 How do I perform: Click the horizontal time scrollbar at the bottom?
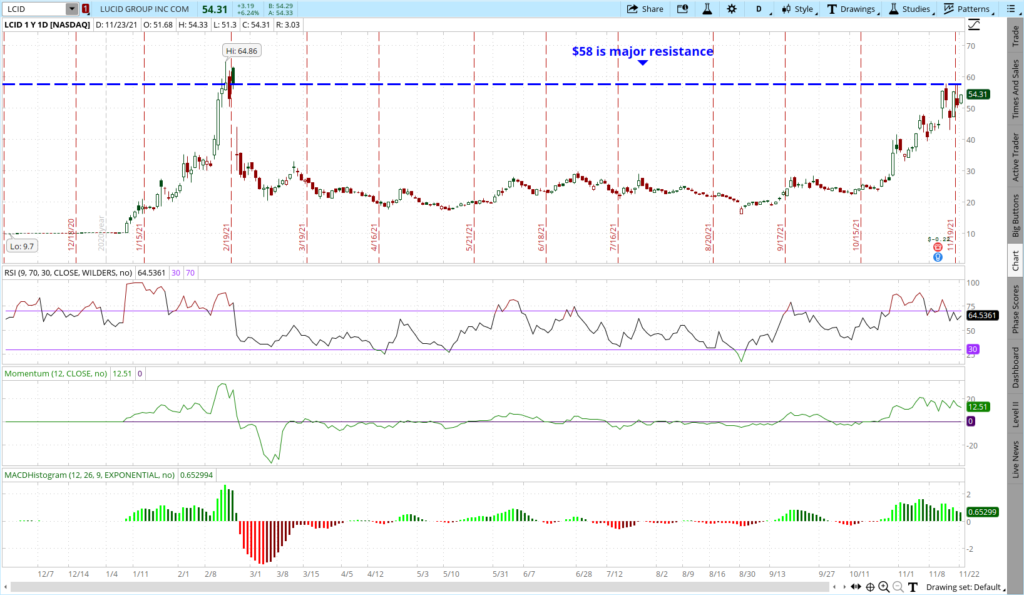tap(418, 587)
